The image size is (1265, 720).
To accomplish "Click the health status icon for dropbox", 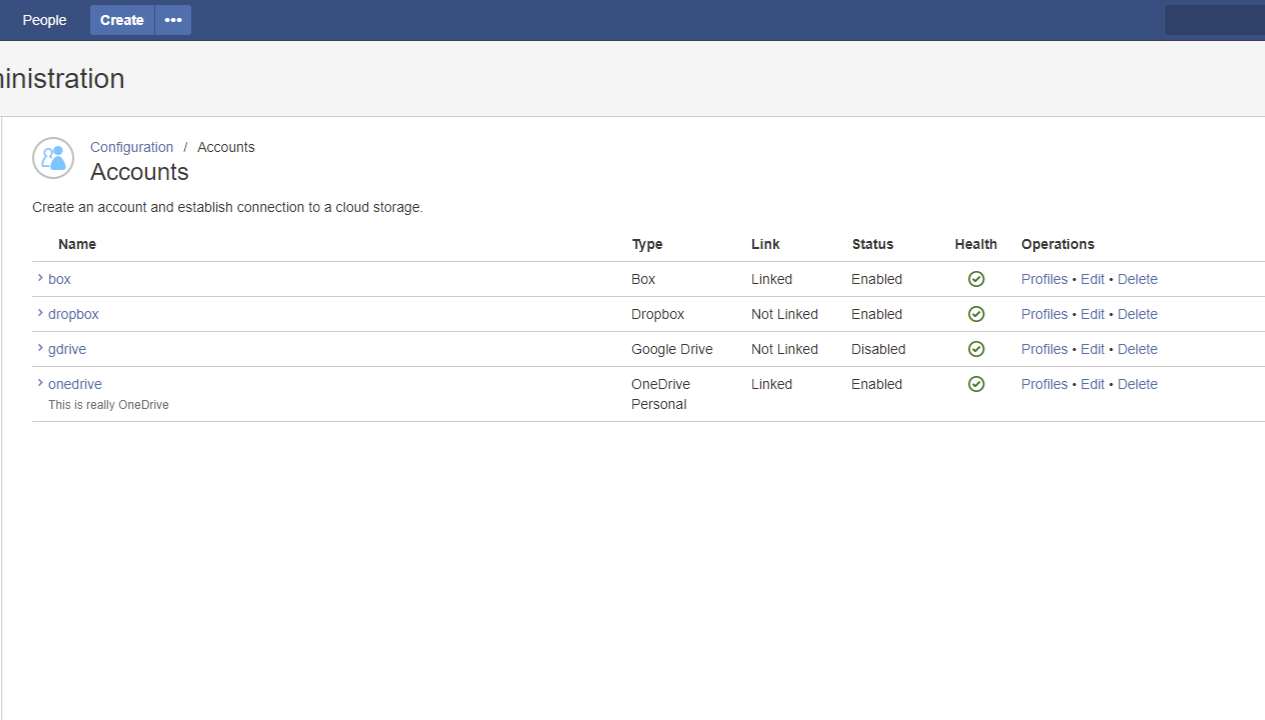I will point(975,314).
